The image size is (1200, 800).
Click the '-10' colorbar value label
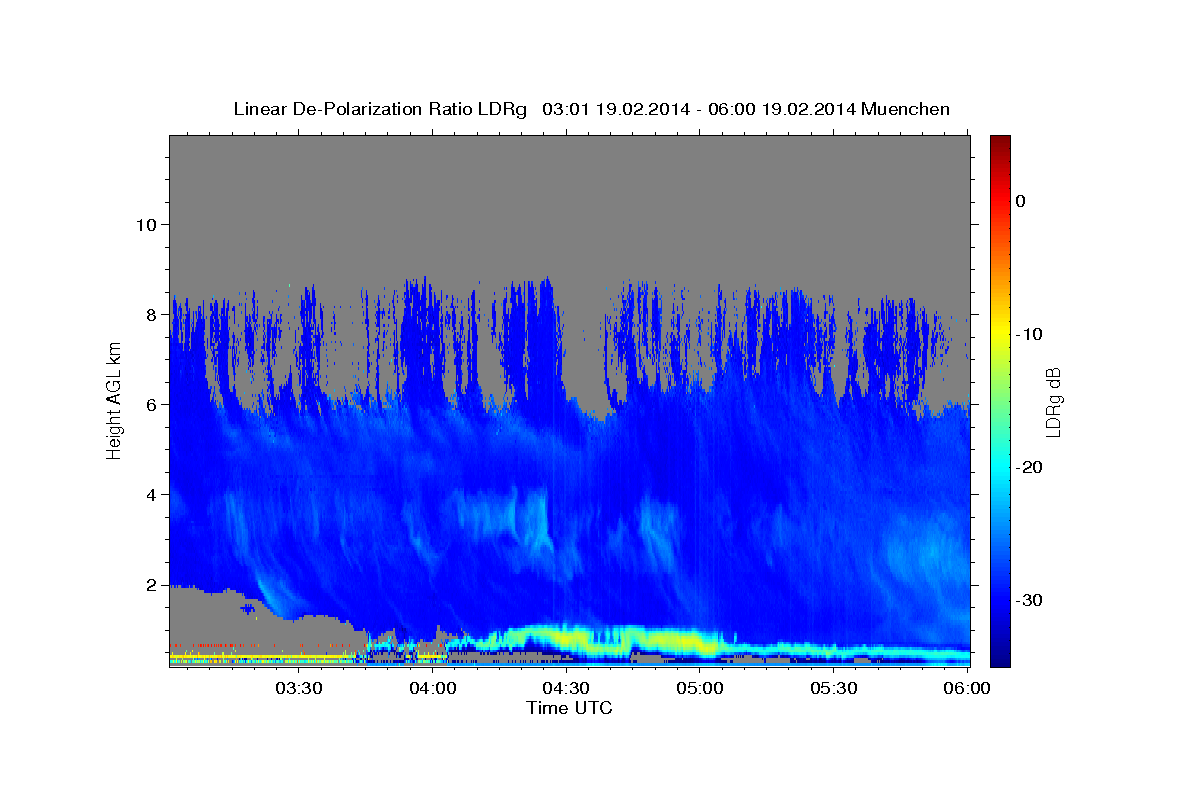(1028, 334)
